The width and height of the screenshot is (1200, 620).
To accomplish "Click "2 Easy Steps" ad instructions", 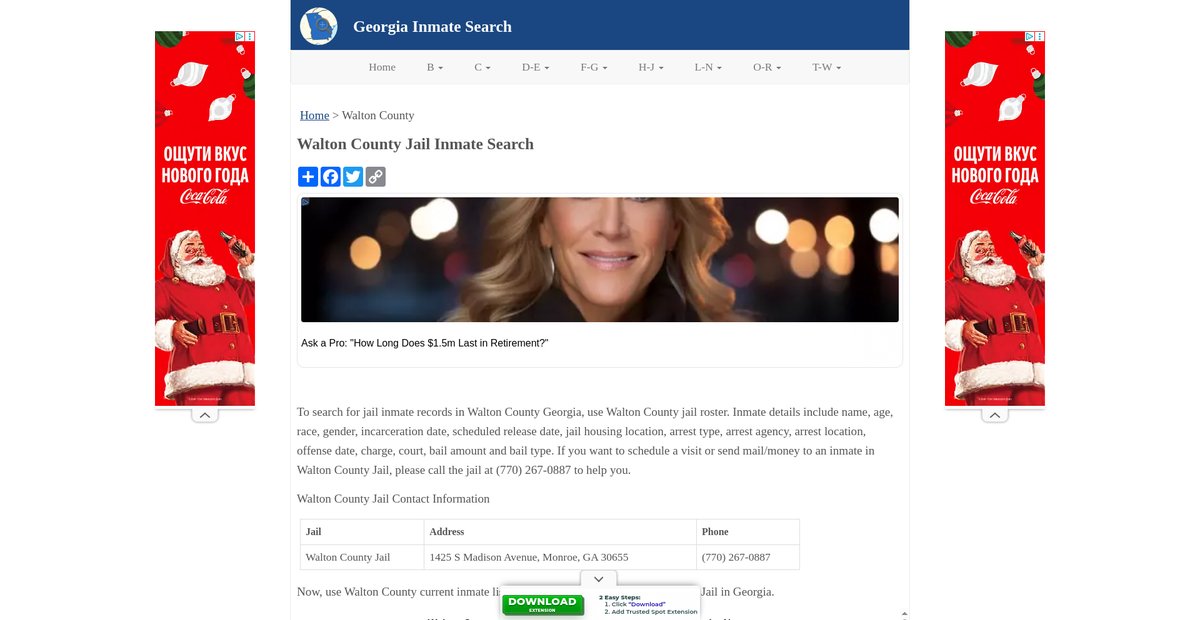I will pyautogui.click(x=648, y=605).
